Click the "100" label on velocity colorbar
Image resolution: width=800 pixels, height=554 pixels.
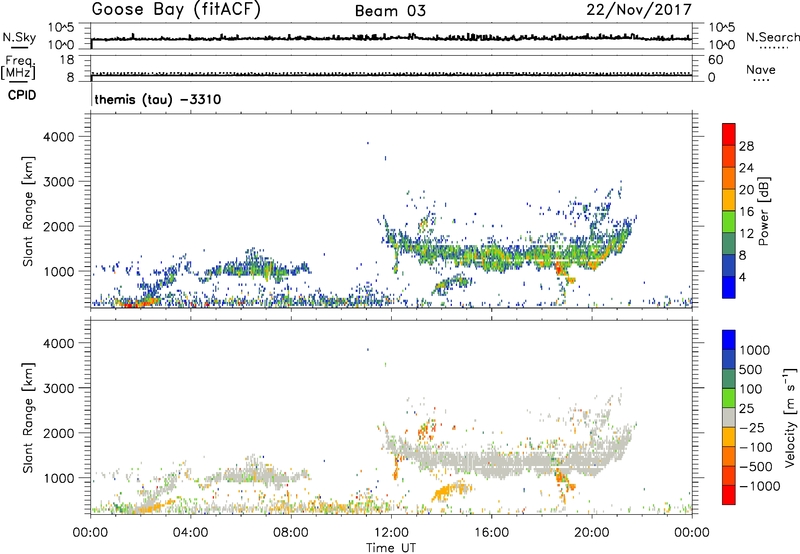point(750,389)
